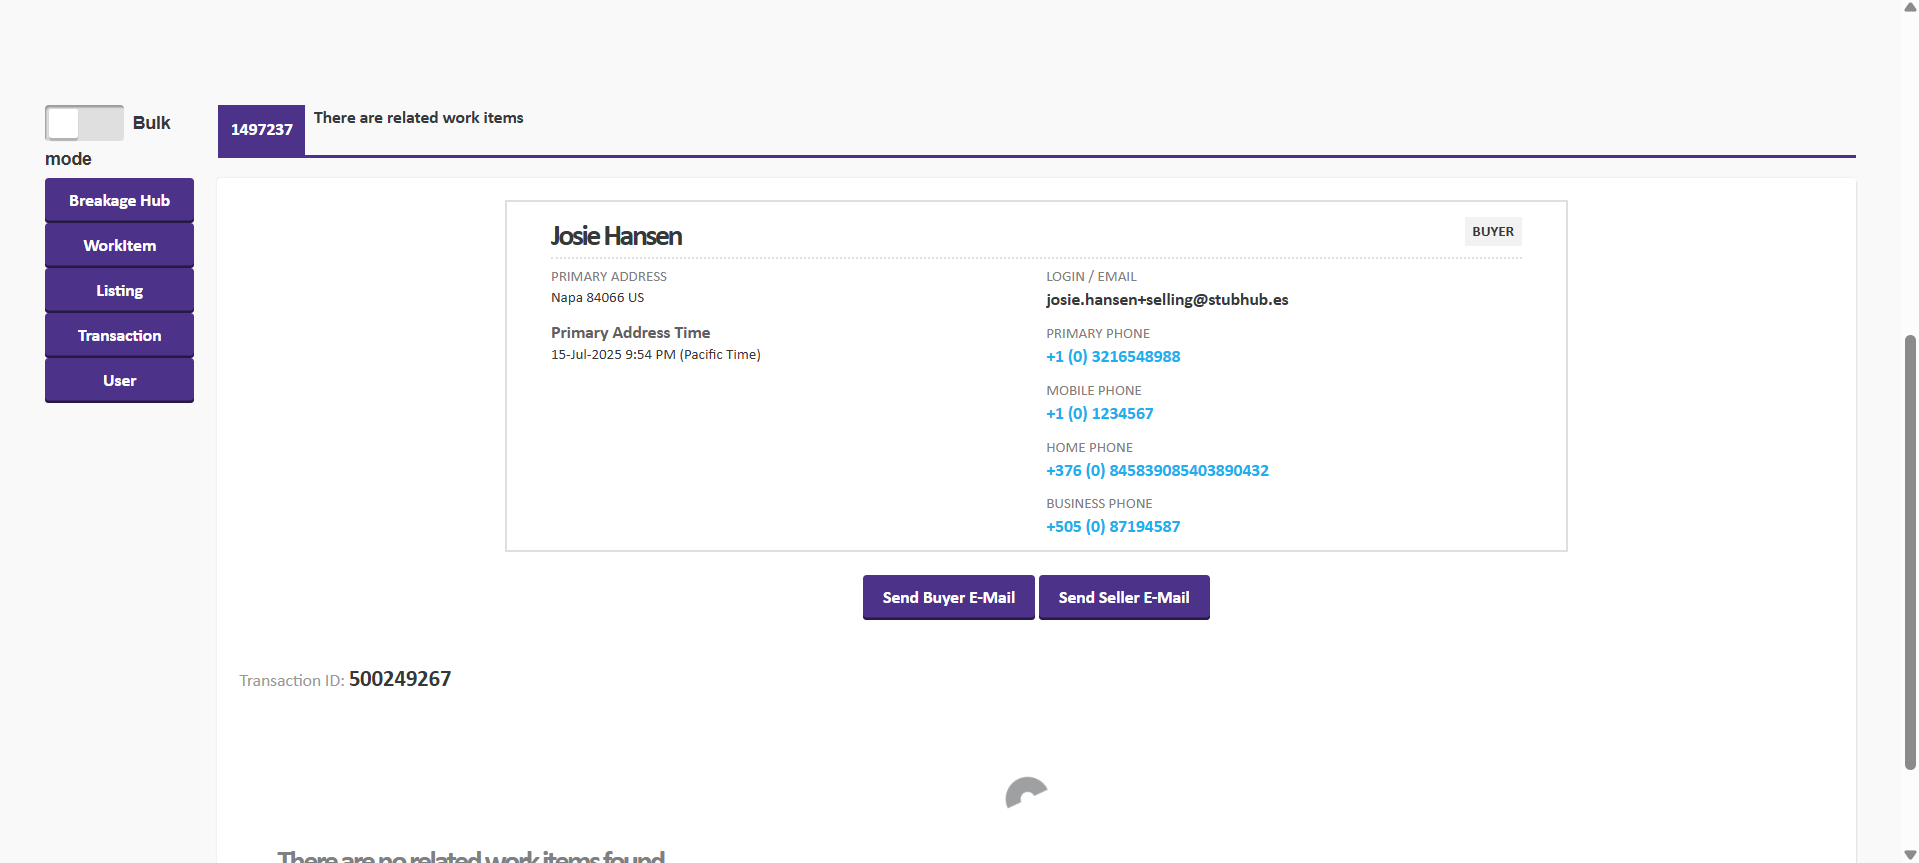Click the BUYER badge label

click(1492, 232)
